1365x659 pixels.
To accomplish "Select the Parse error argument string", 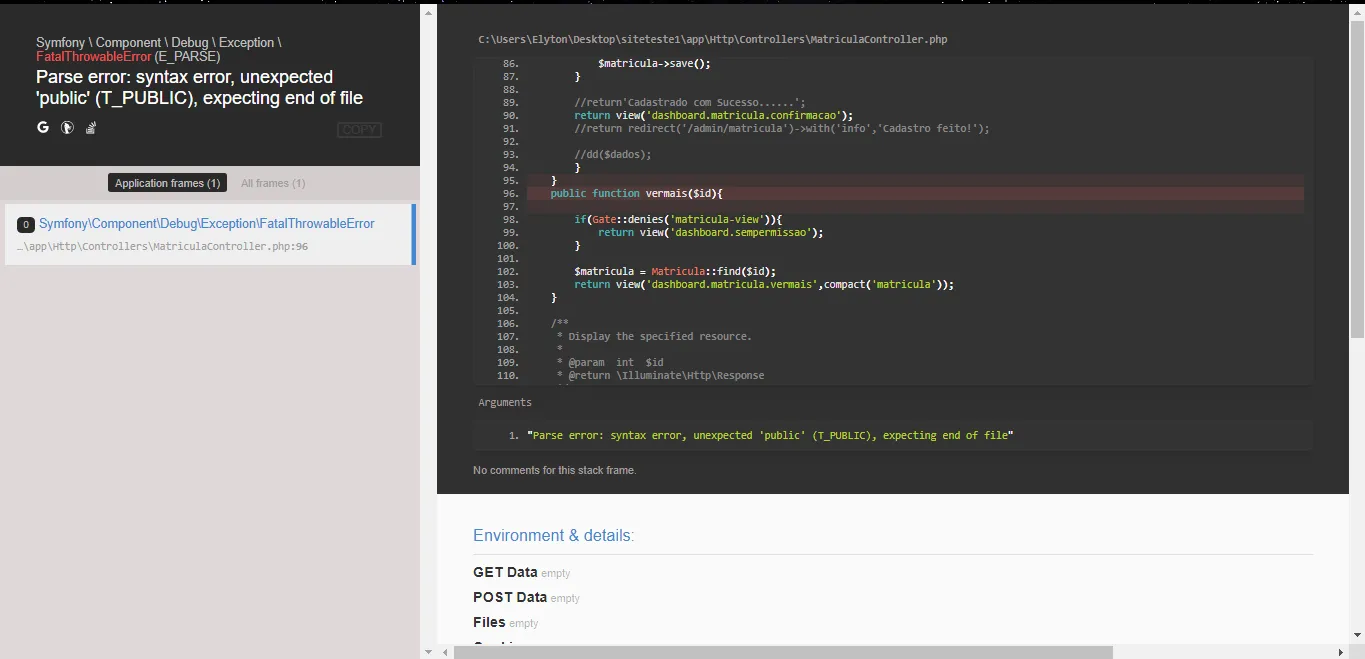I will pos(770,435).
